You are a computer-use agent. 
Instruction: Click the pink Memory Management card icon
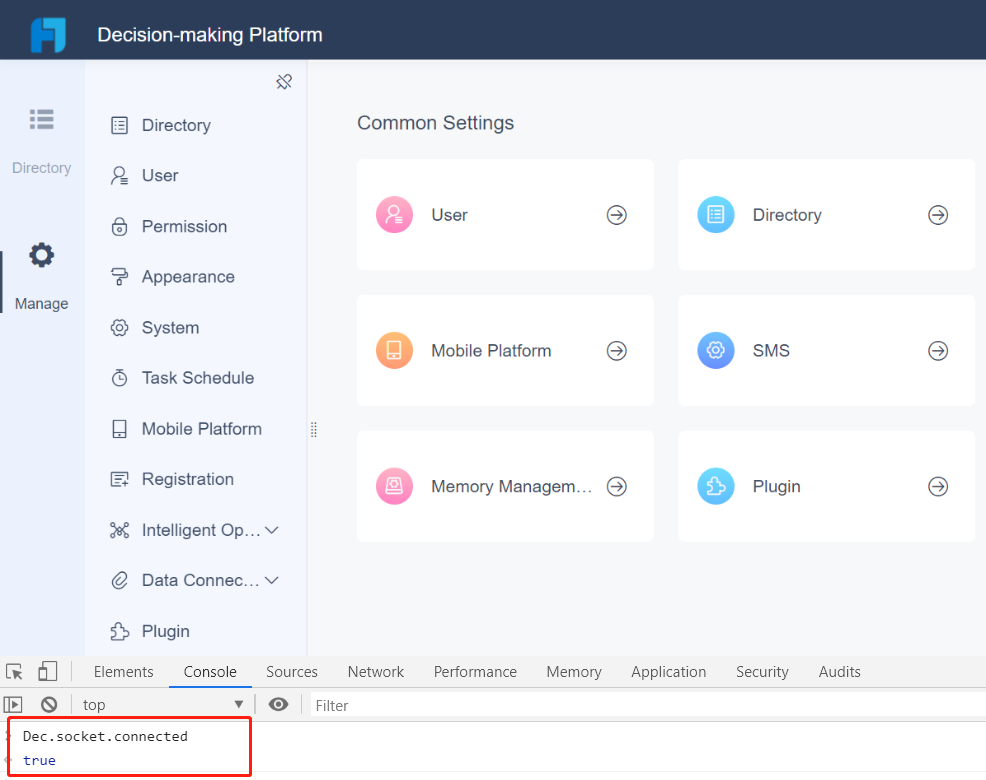394,486
